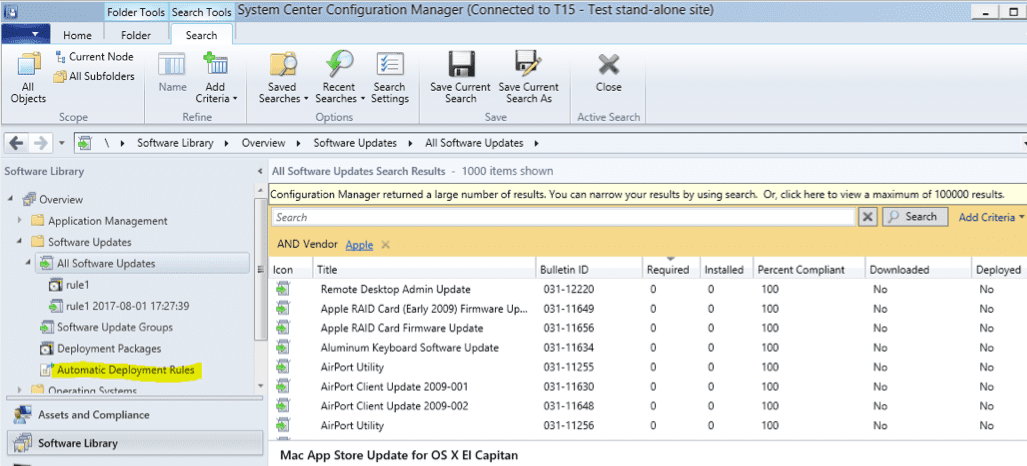Select the Apple RAID Card Firmware Update row
1027x466 pixels.
point(647,328)
